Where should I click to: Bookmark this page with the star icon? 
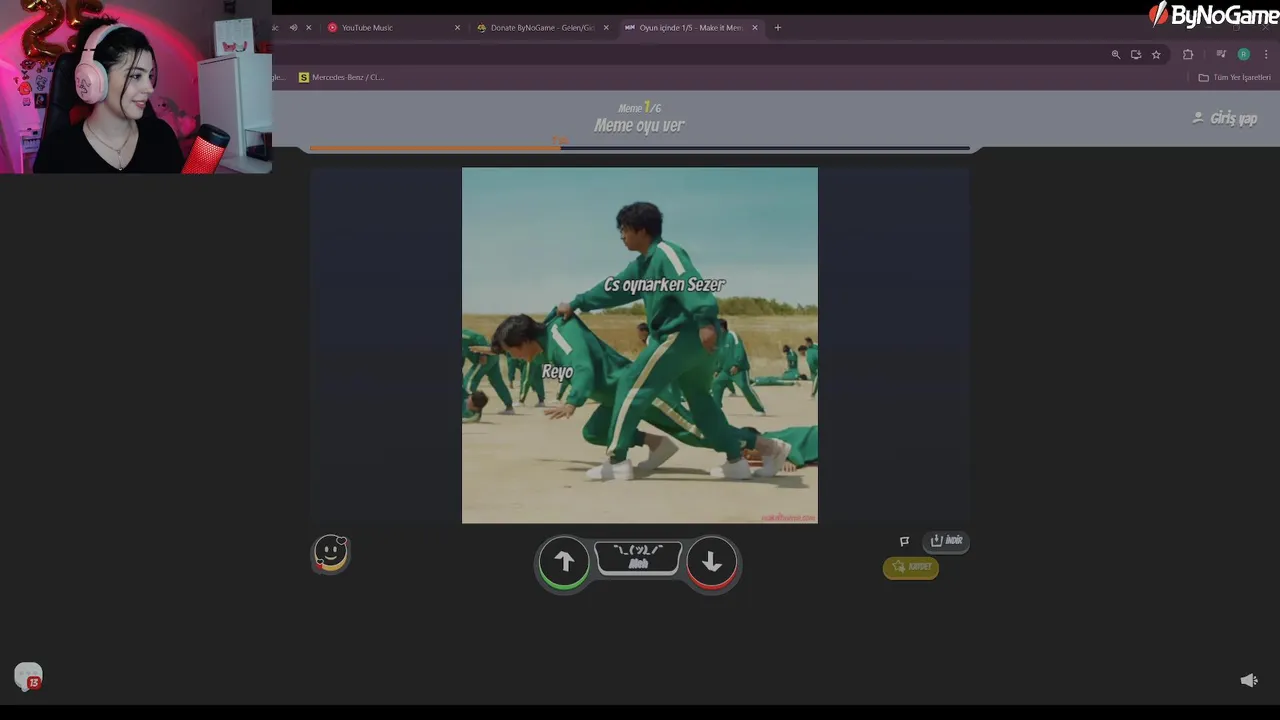coord(1156,55)
